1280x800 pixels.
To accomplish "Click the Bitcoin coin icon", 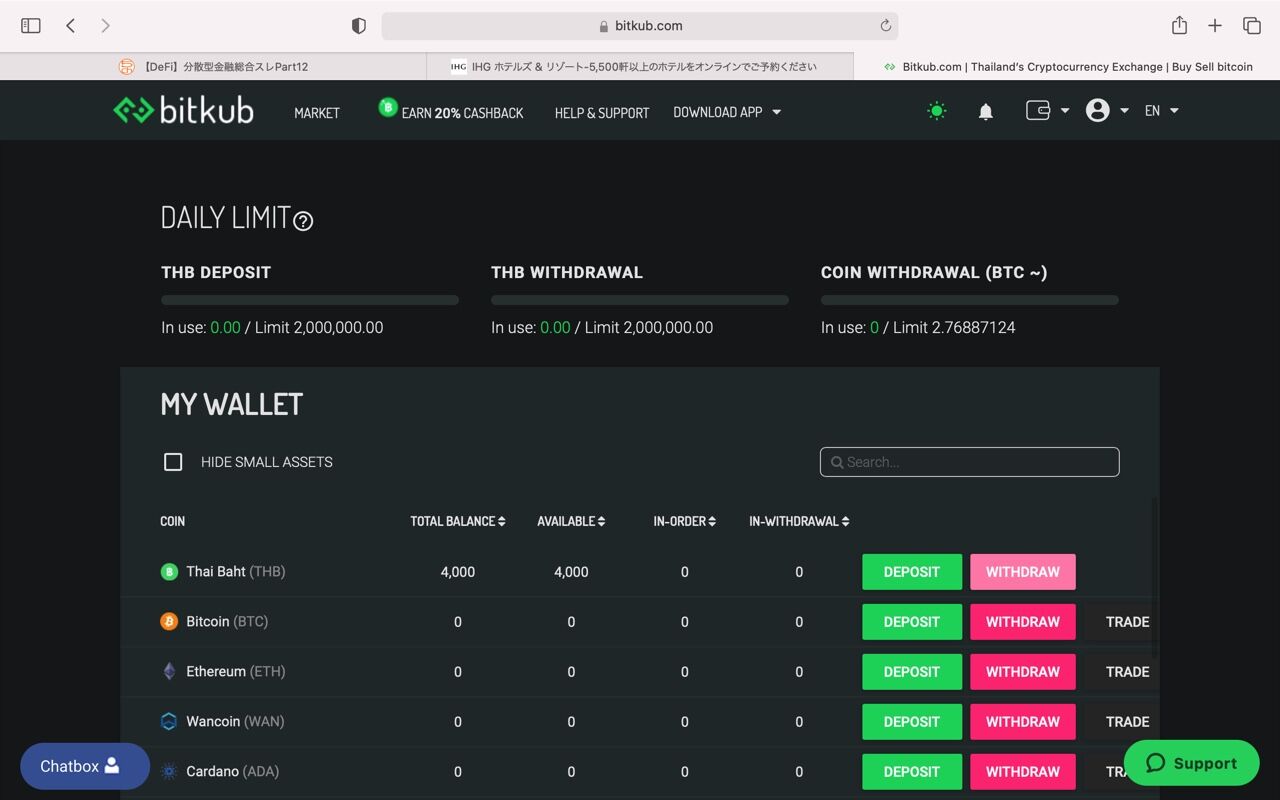I will coord(168,621).
